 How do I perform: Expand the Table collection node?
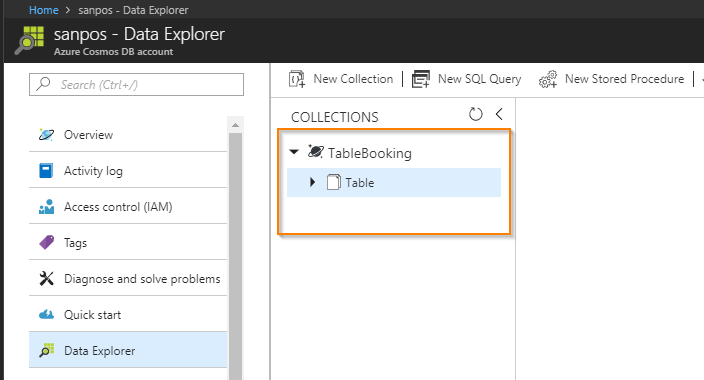click(312, 182)
